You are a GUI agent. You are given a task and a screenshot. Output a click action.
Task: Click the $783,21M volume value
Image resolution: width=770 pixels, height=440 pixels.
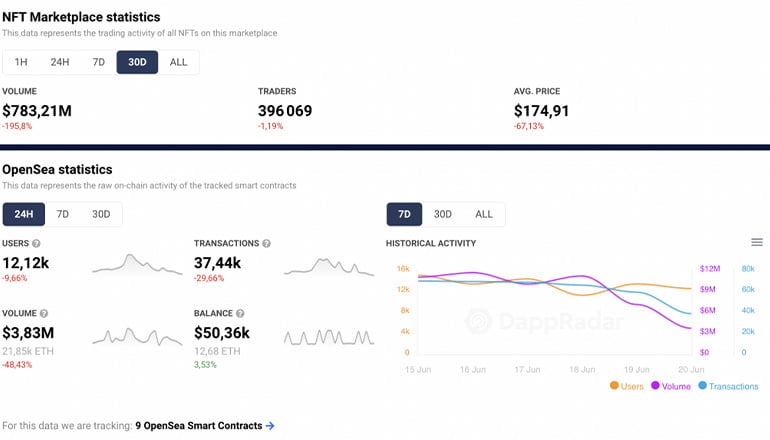(x=37, y=111)
